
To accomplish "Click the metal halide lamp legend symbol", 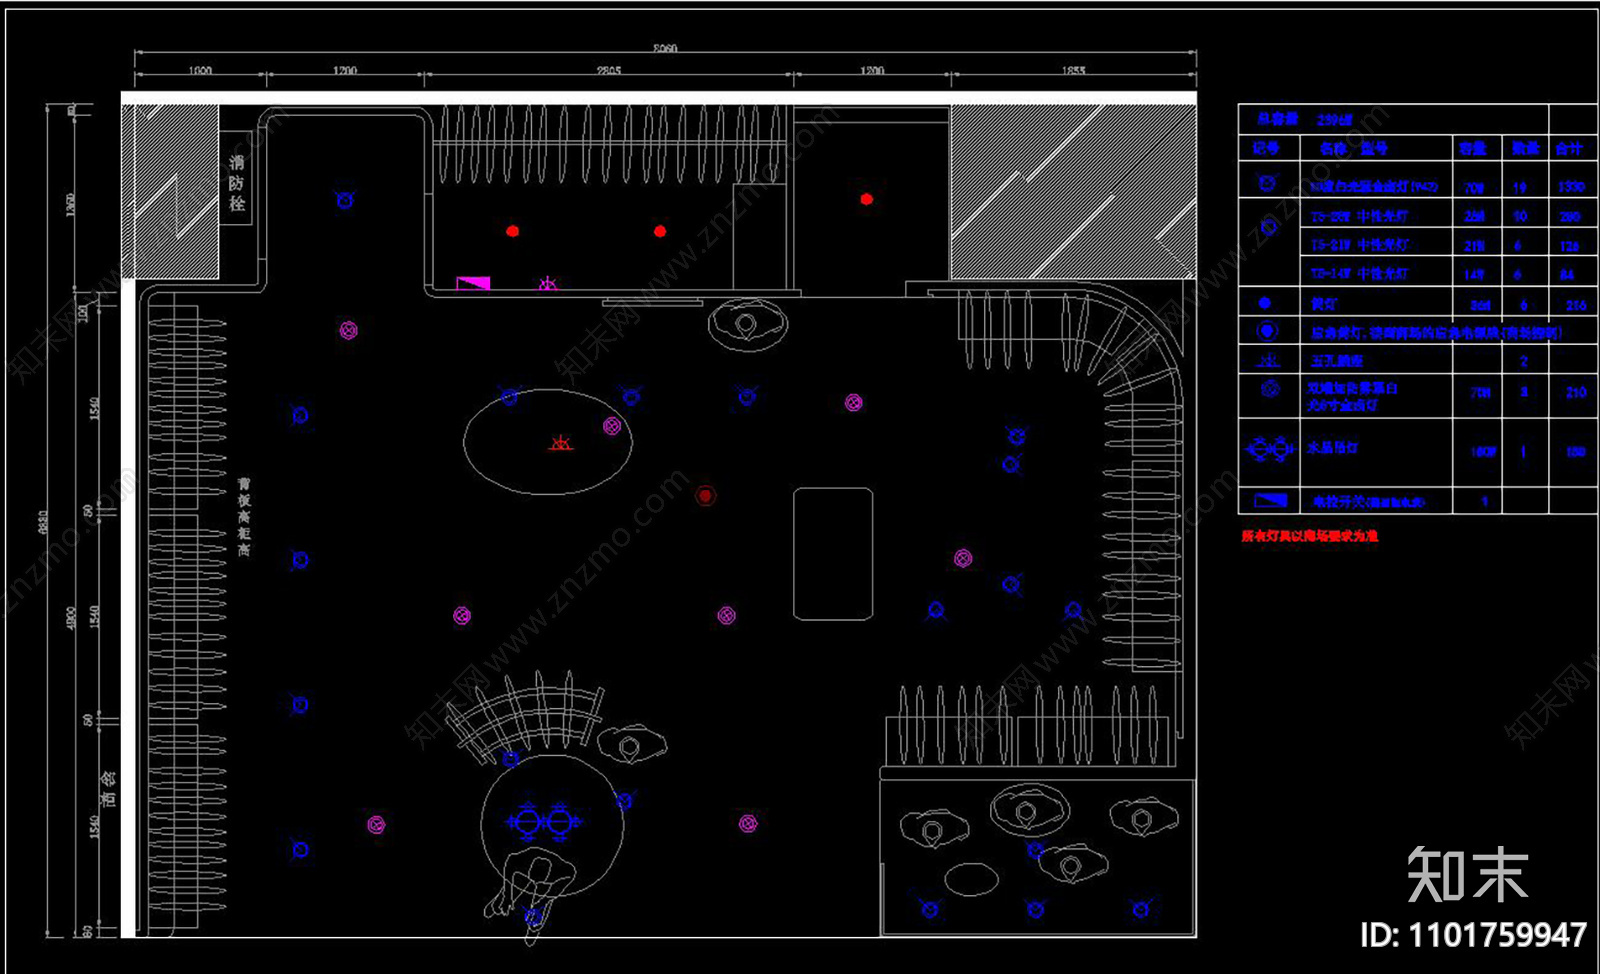I will point(1267,183).
